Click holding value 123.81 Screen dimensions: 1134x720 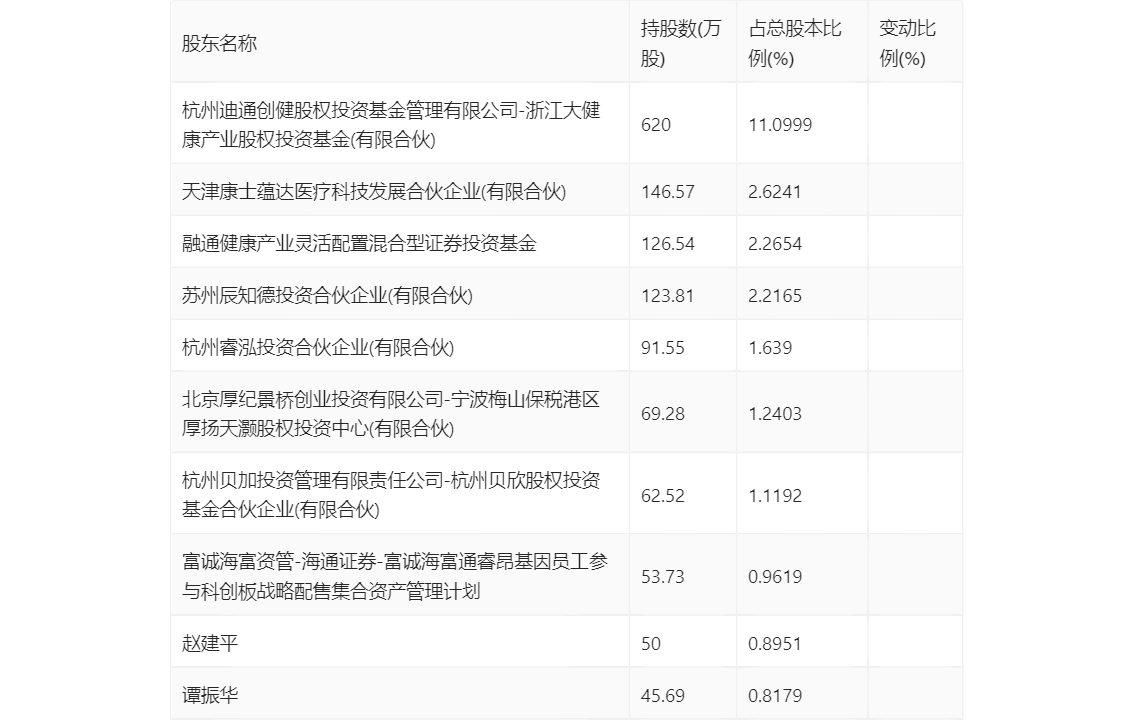pos(668,296)
